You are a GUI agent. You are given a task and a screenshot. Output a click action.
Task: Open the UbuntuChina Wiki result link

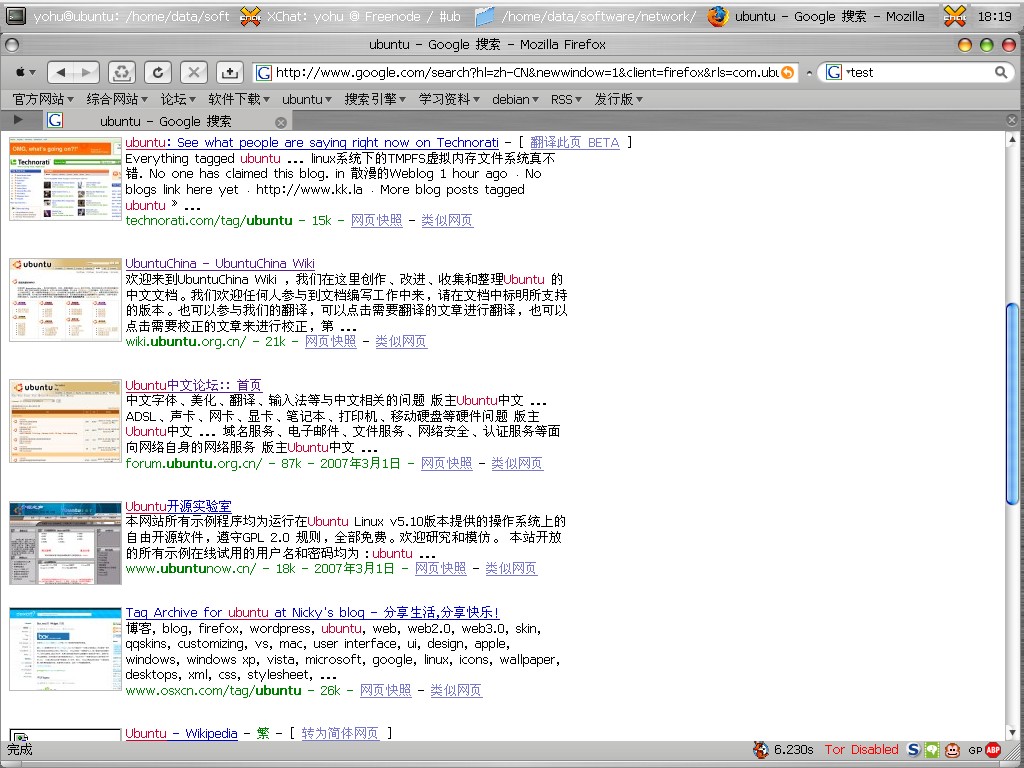220,264
